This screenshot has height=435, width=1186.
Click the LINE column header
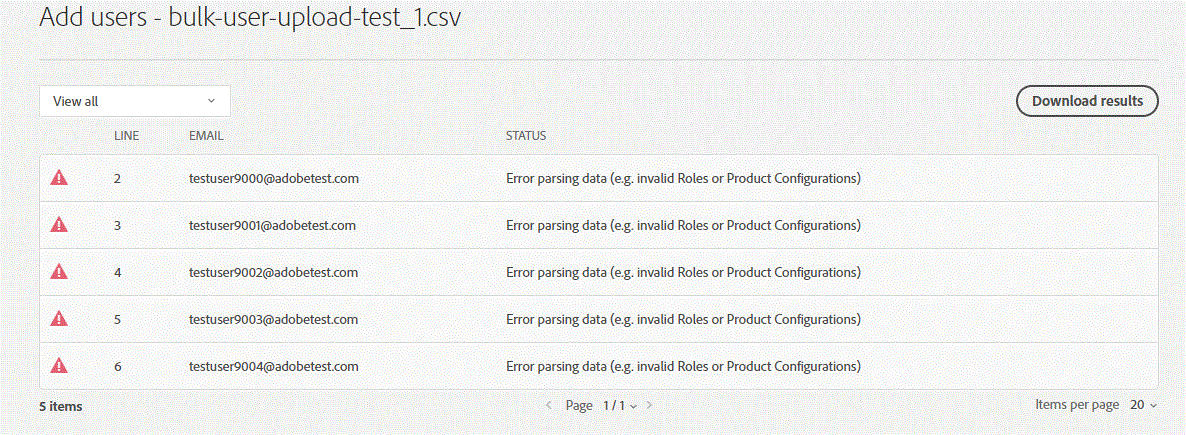[x=126, y=136]
